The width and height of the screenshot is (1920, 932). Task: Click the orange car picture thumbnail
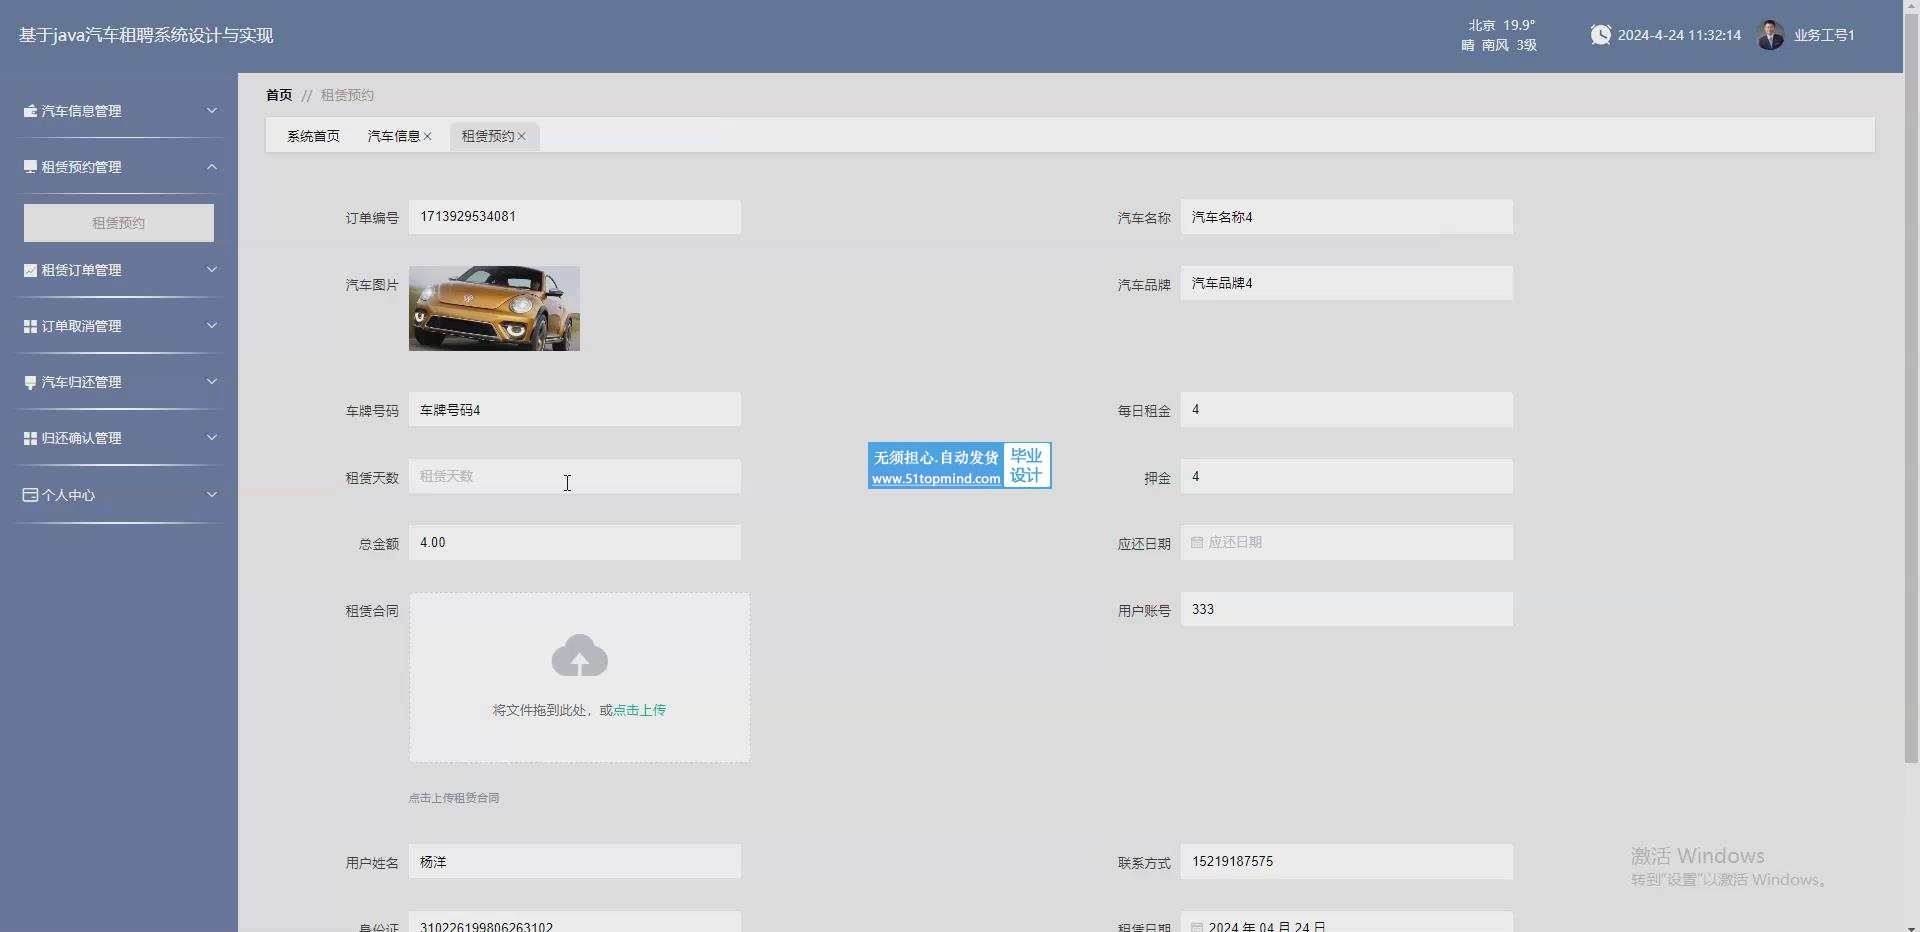[x=494, y=308]
